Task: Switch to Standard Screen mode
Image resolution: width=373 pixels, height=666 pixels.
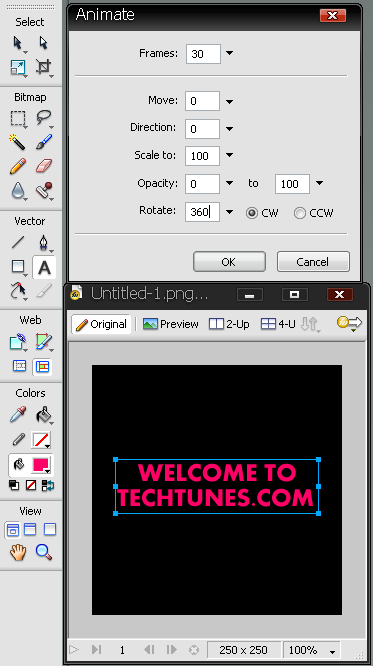Action: 13,530
